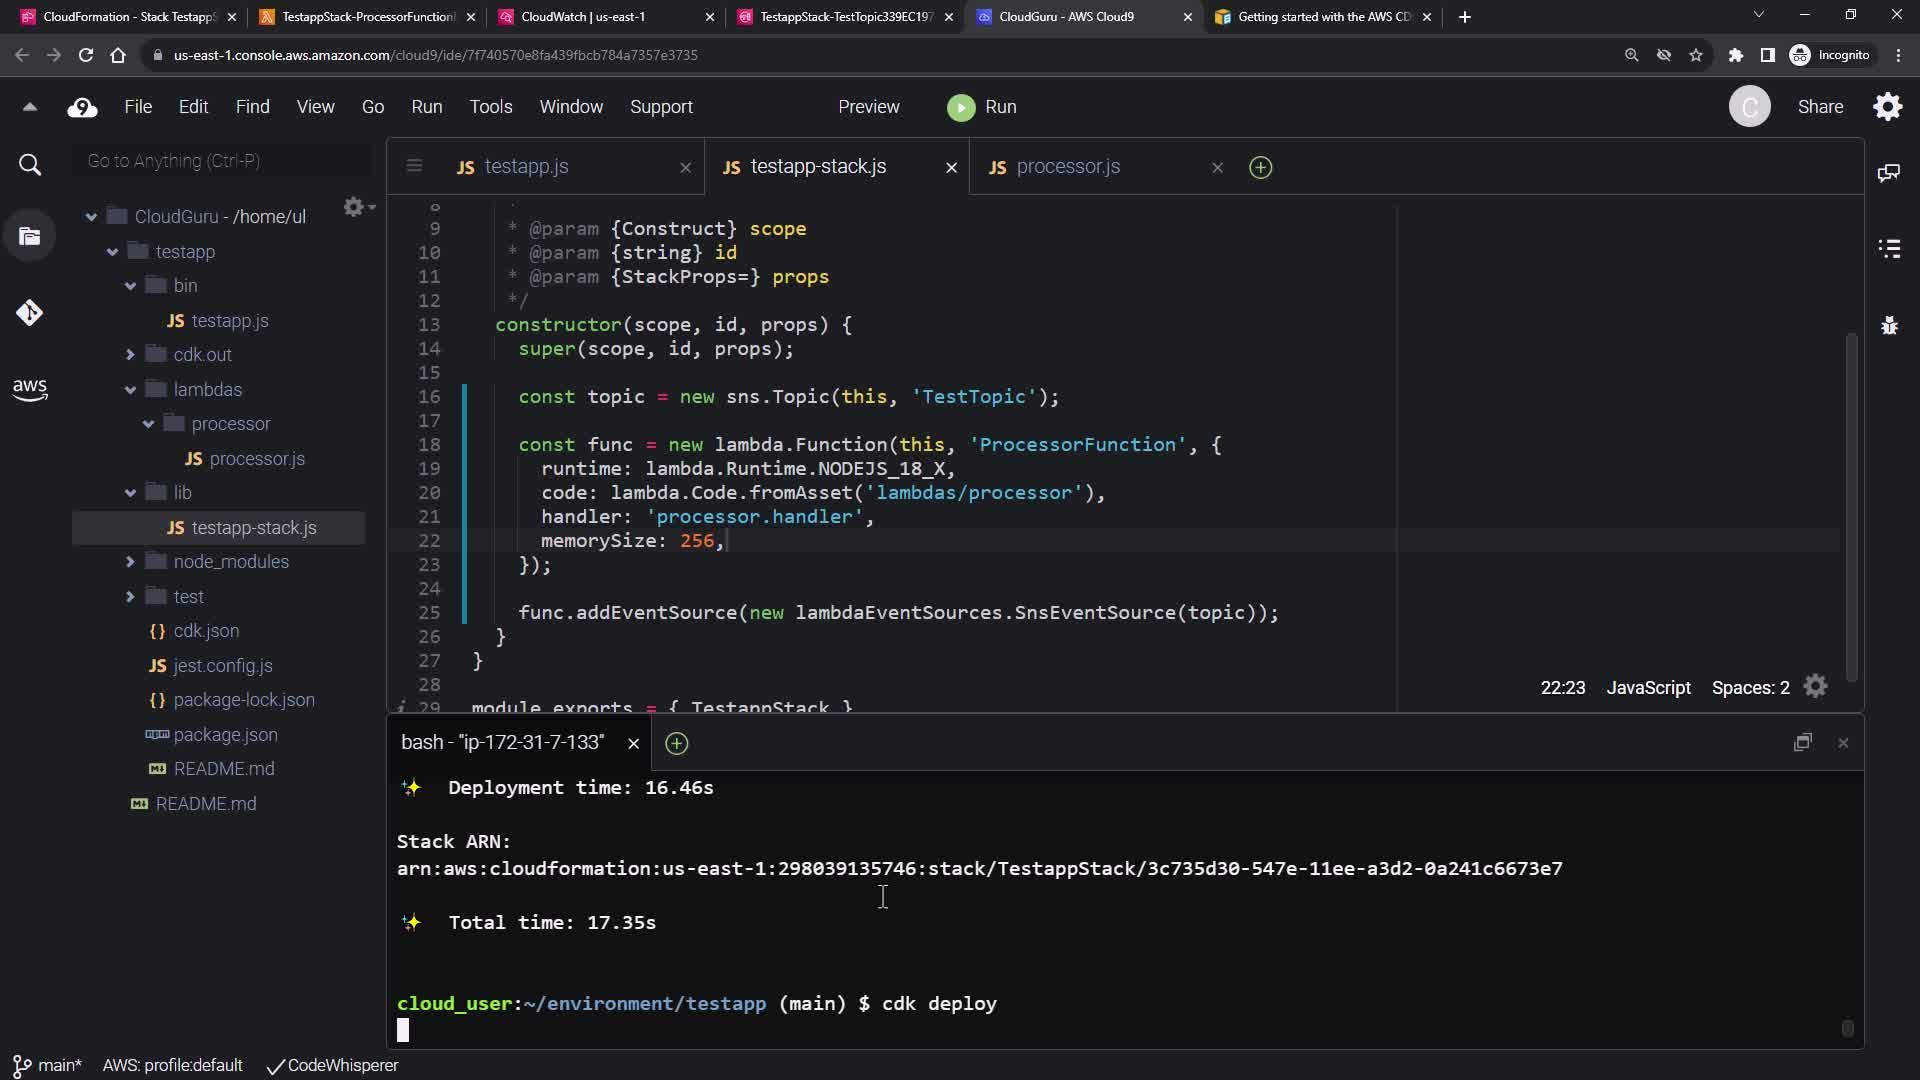Maximize the terminal pane
Image resolution: width=1920 pixels, height=1080 pixels.
1802,743
